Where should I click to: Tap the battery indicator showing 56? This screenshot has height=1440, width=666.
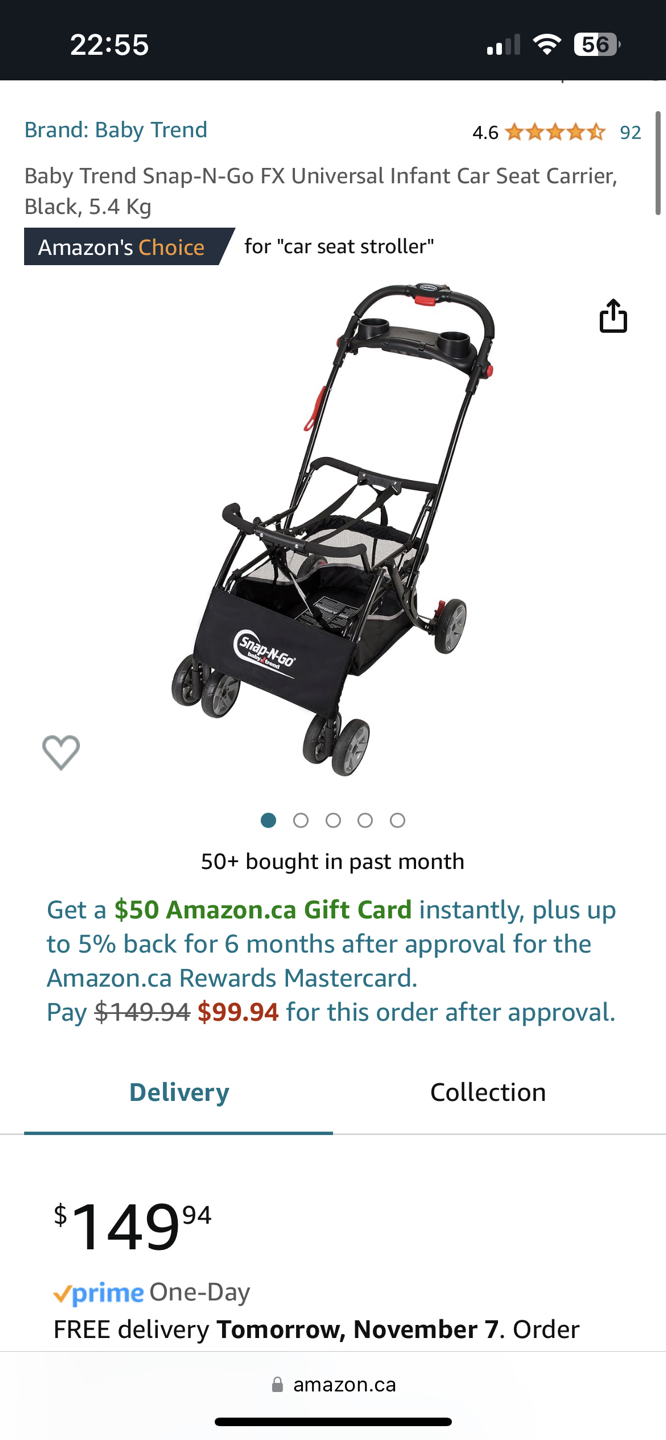597,44
